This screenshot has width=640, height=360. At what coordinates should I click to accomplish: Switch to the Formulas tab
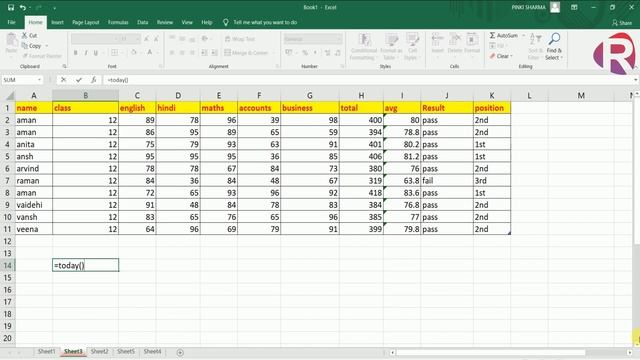point(118,22)
